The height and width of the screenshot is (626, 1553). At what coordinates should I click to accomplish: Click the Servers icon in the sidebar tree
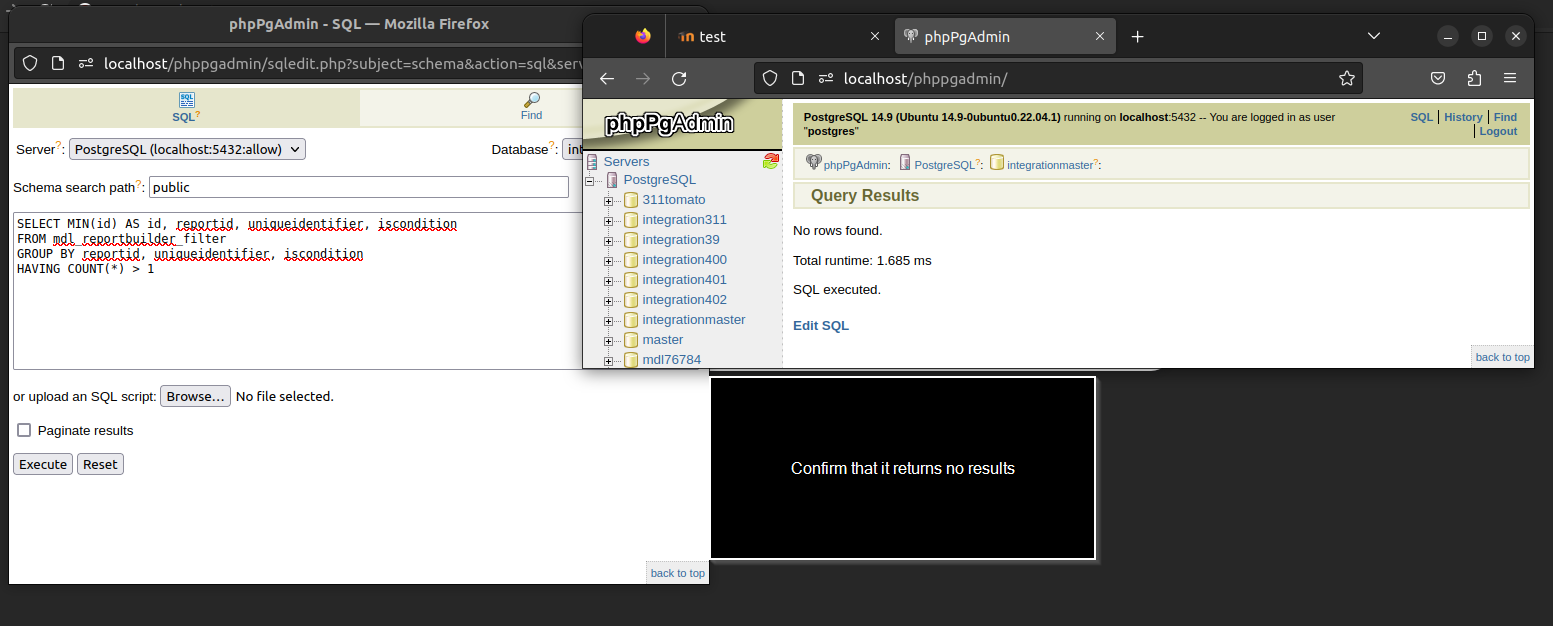[593, 161]
